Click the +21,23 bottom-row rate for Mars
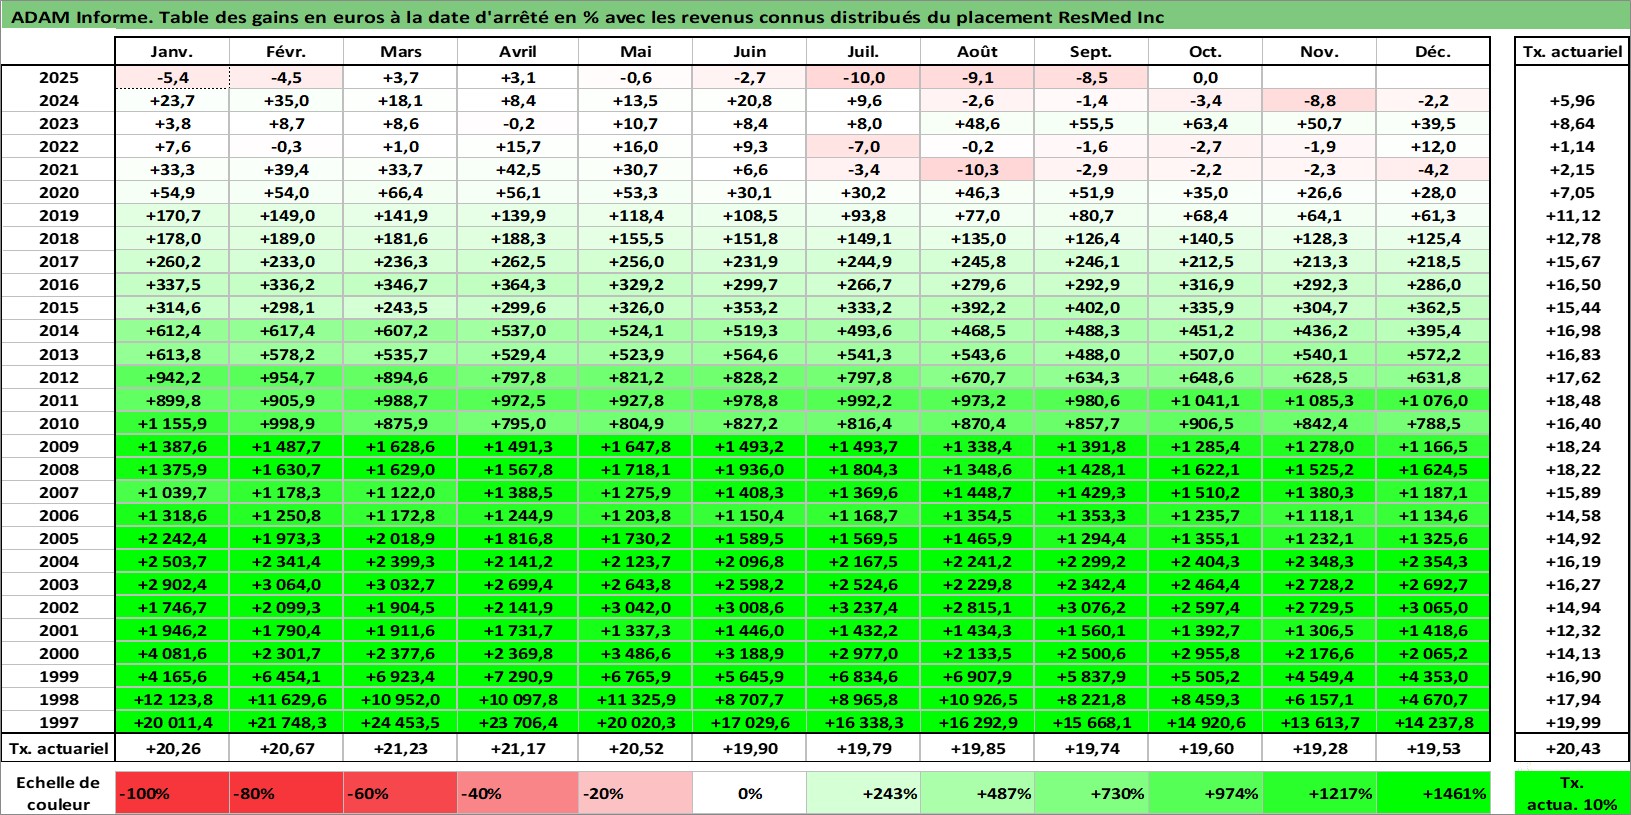 (x=401, y=748)
